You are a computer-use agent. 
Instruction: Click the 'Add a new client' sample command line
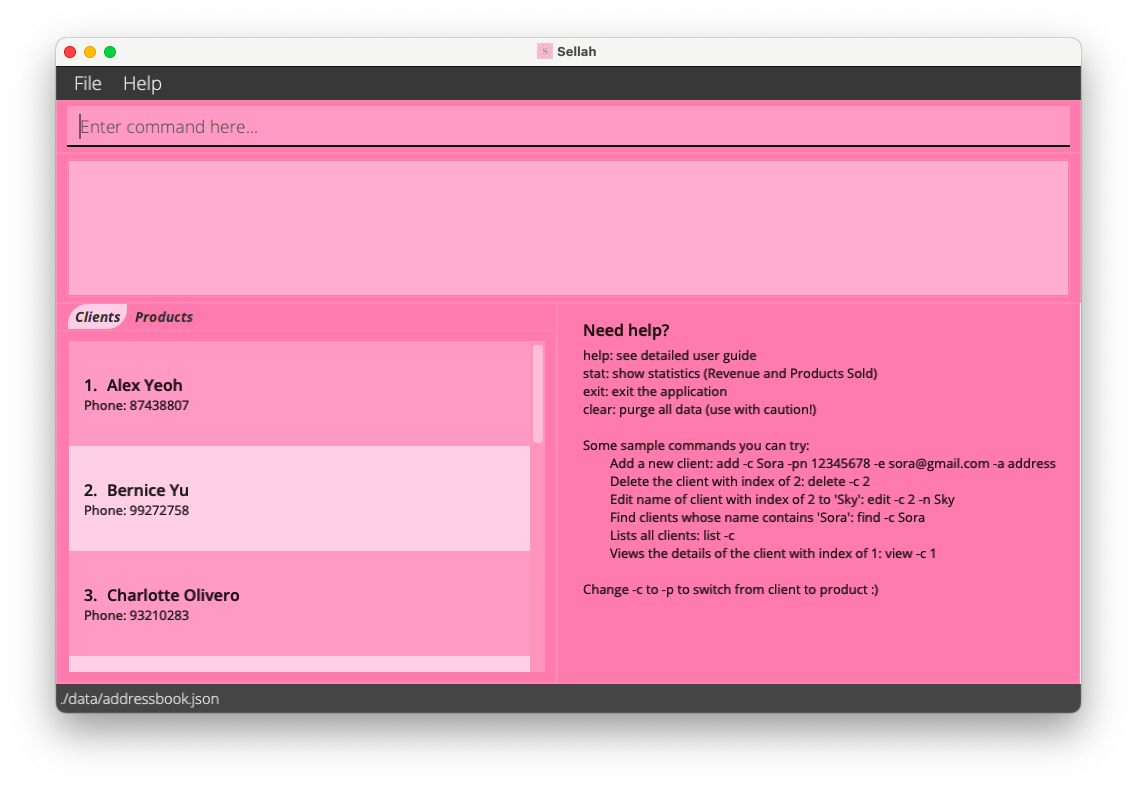pyautogui.click(x=832, y=464)
